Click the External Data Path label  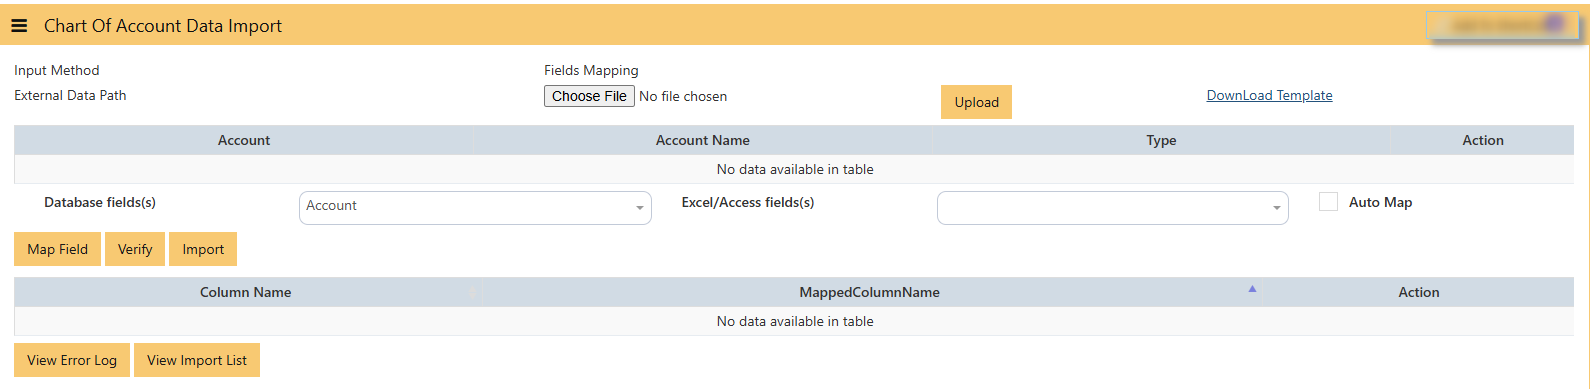tap(70, 95)
